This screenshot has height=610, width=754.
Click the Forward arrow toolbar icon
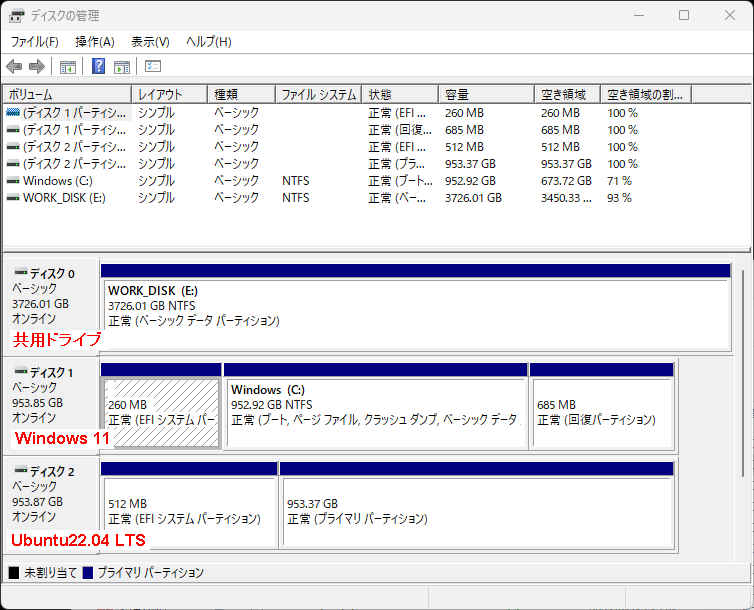[x=37, y=67]
